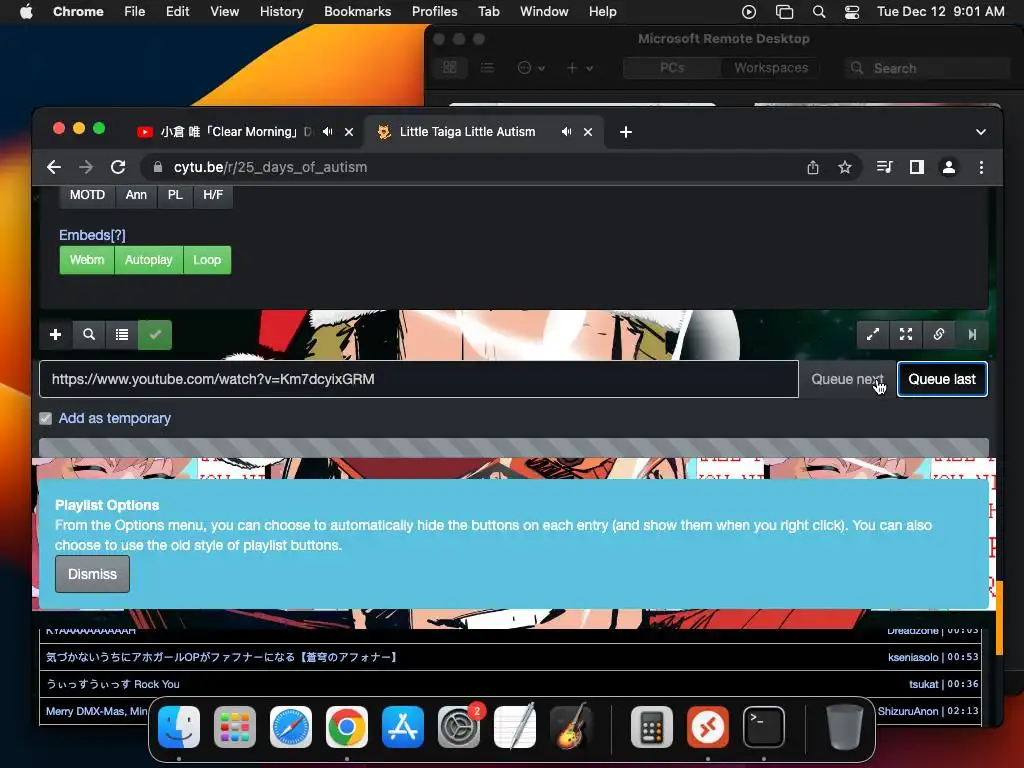Open Safari from the Dock
The height and width of the screenshot is (768, 1024).
coord(291,727)
